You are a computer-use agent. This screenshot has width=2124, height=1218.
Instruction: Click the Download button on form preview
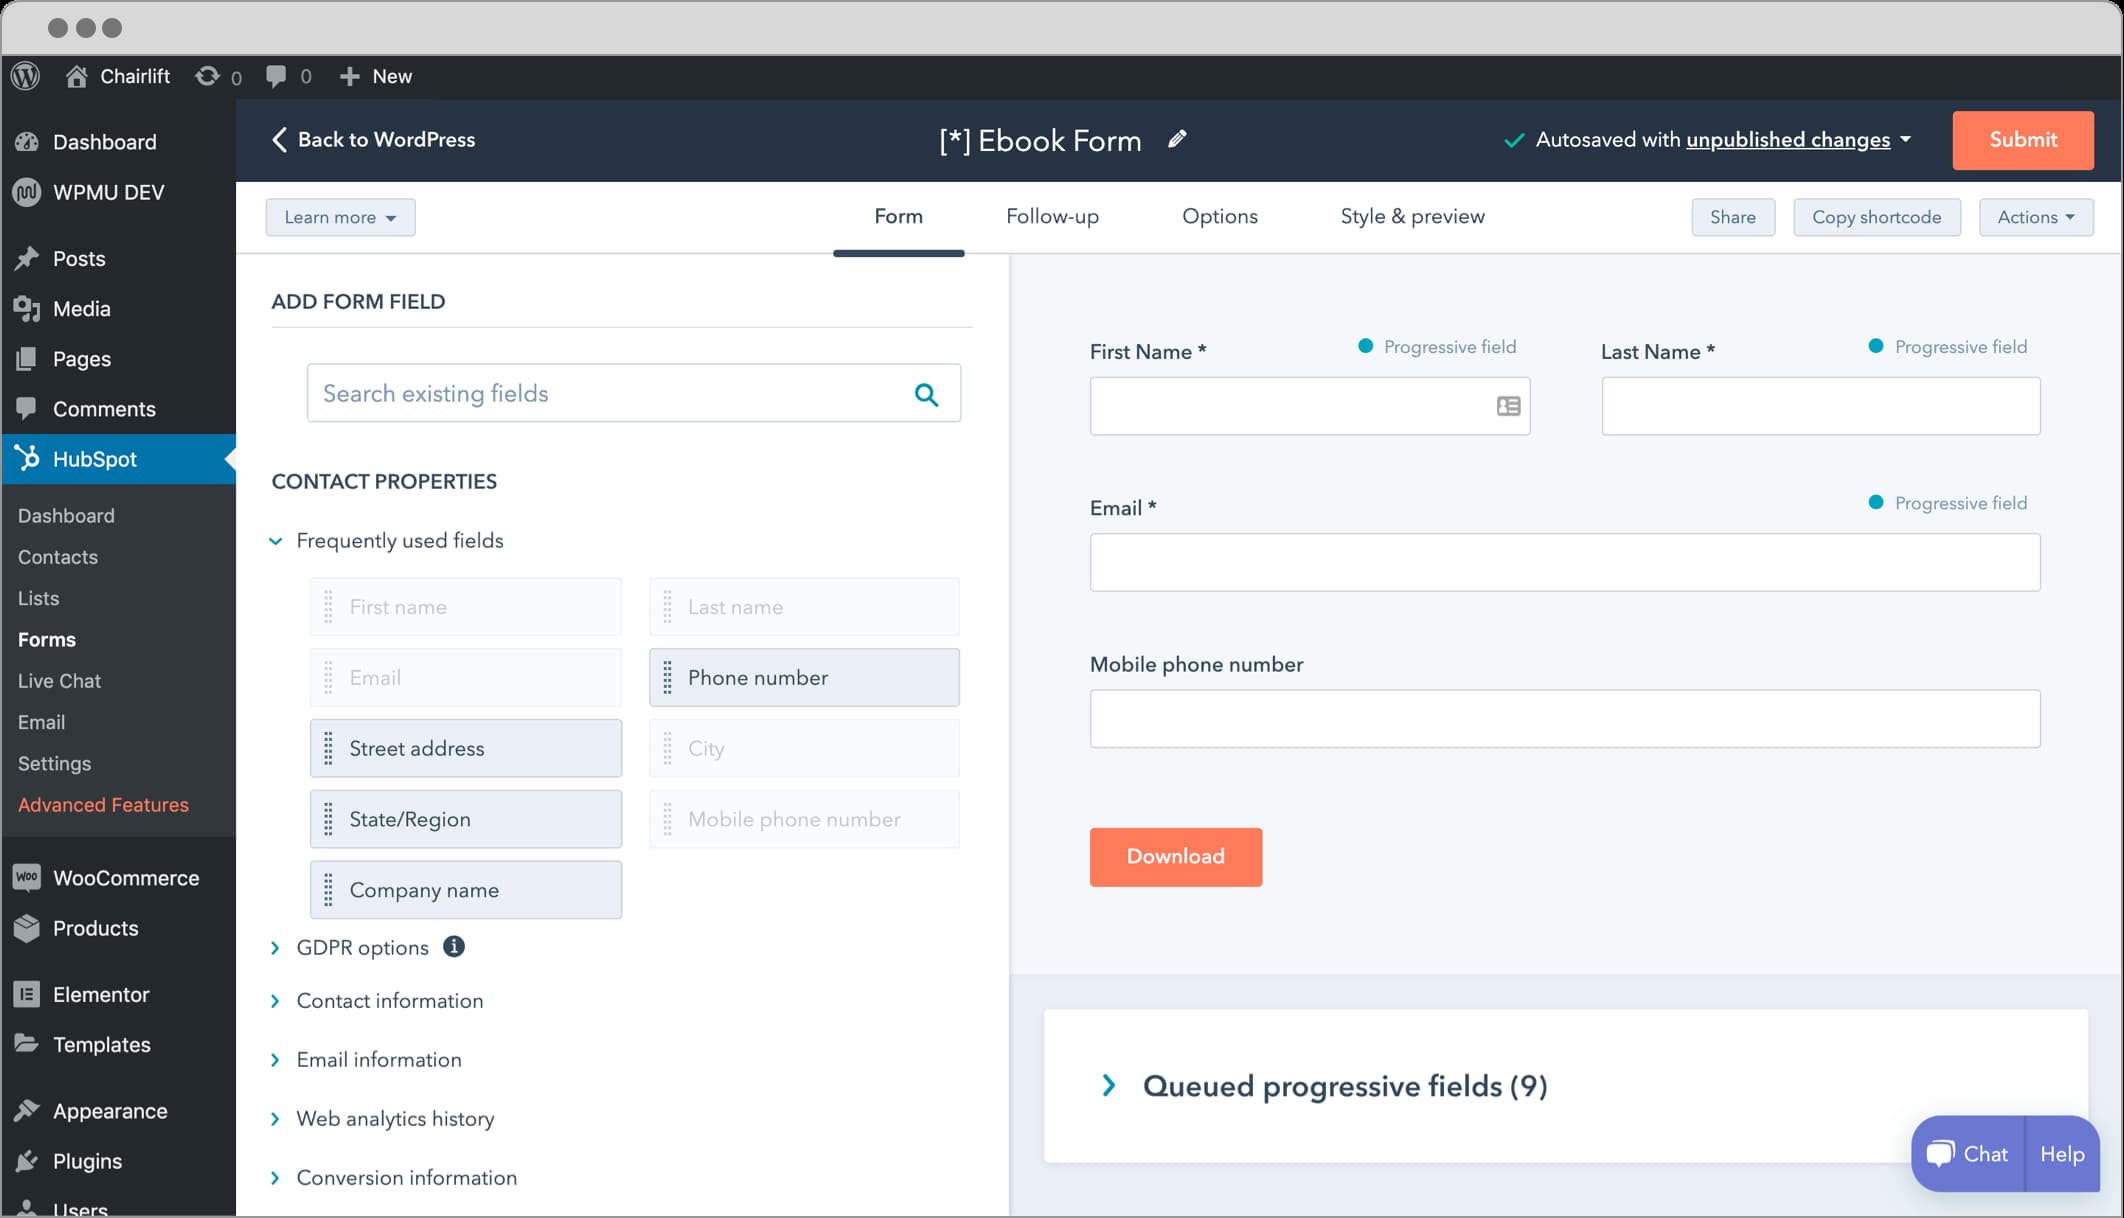coord(1176,856)
